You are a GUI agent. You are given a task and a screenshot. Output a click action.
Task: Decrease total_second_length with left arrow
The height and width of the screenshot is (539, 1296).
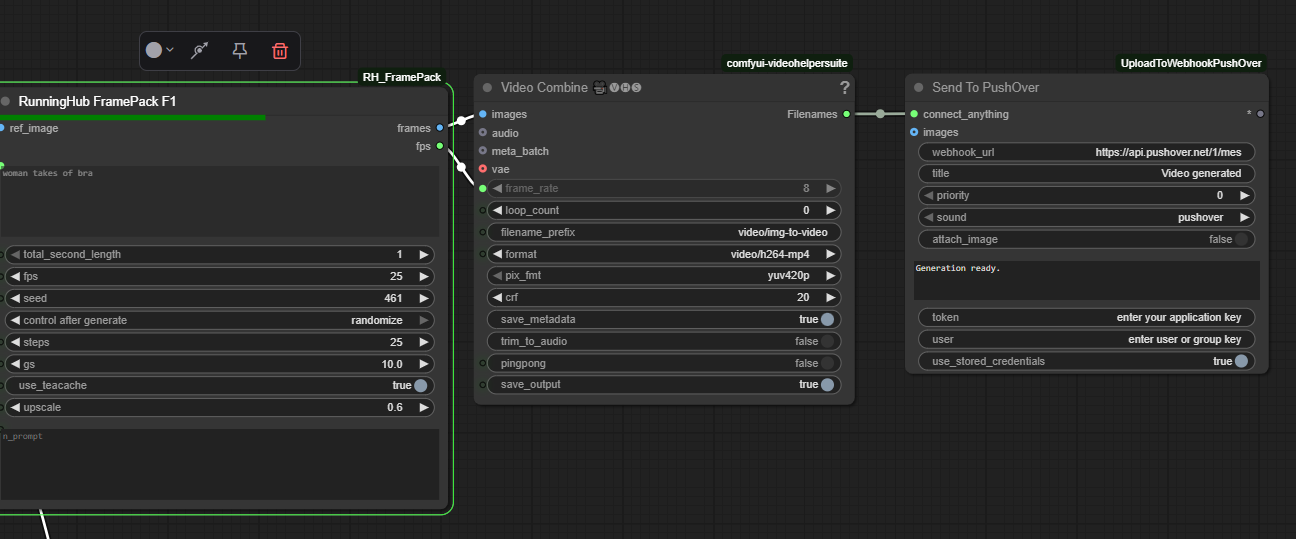[15, 254]
